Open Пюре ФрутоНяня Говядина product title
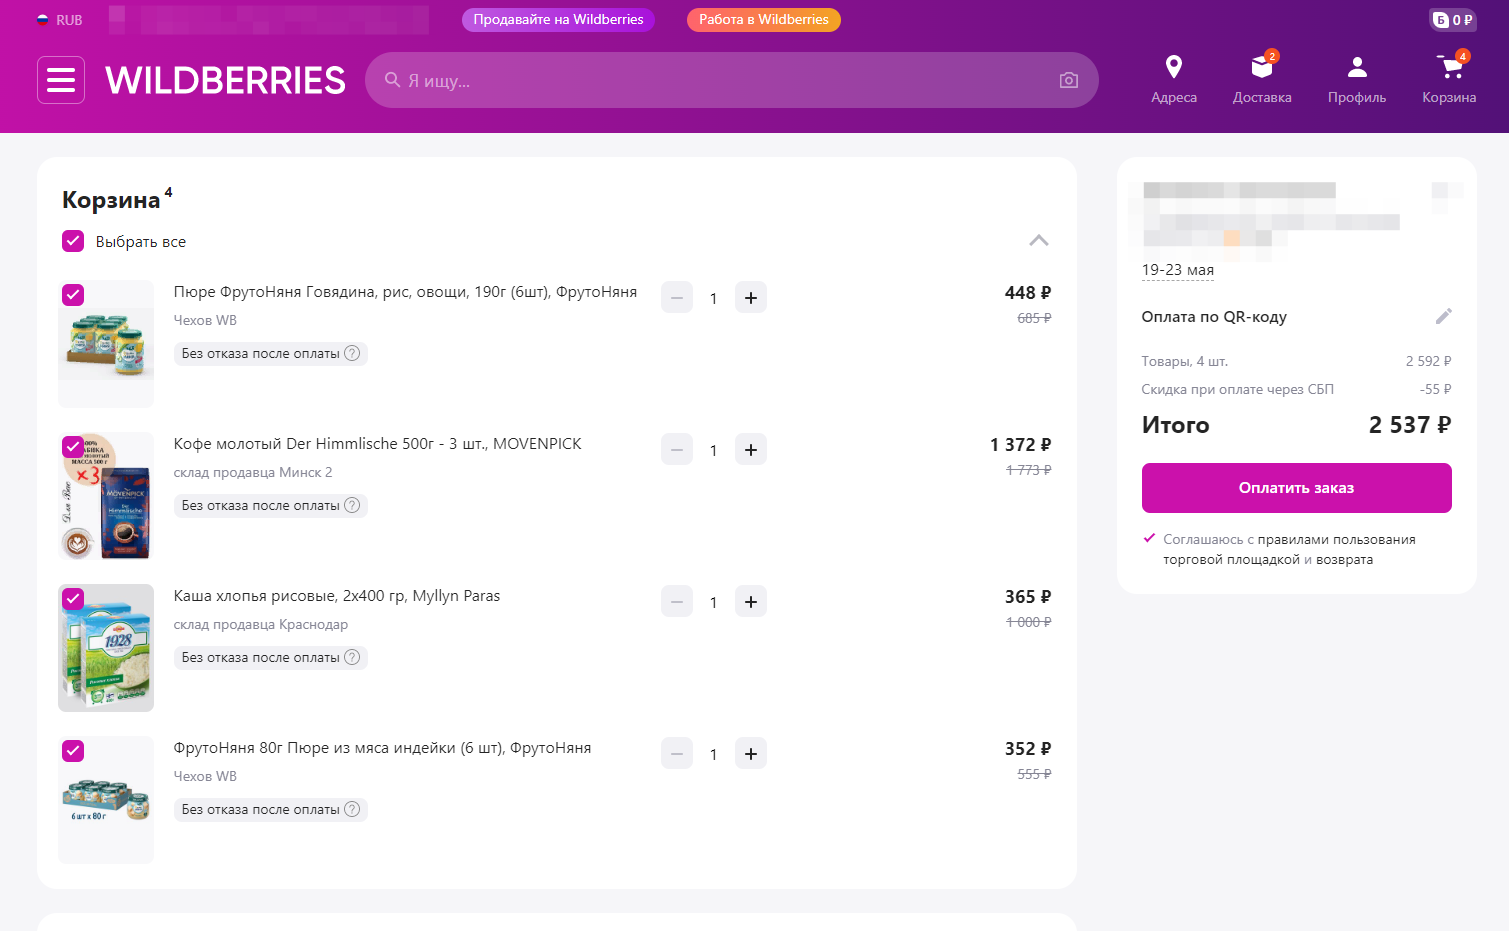 coord(405,292)
